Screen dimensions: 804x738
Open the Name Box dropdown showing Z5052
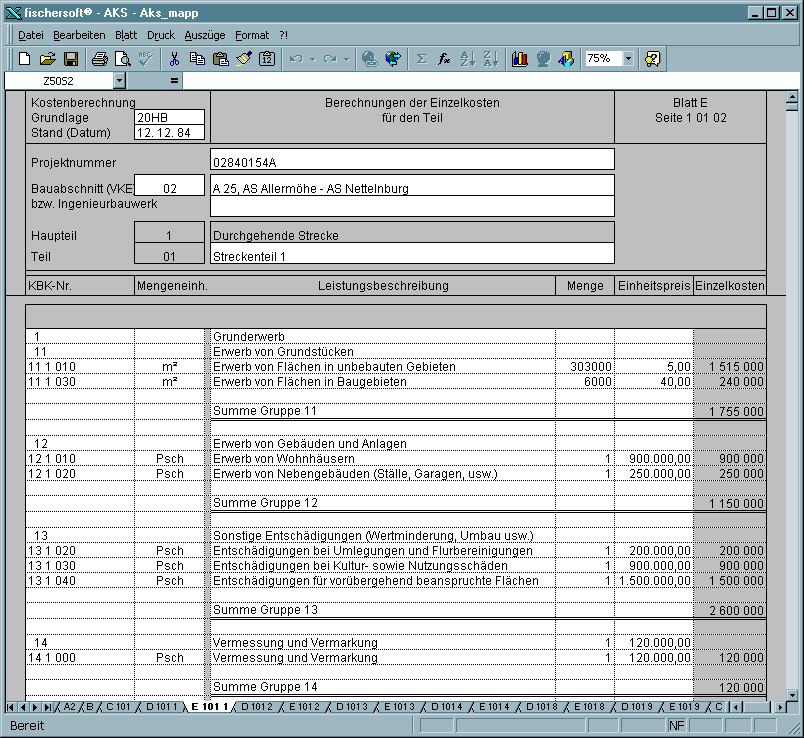point(122,80)
